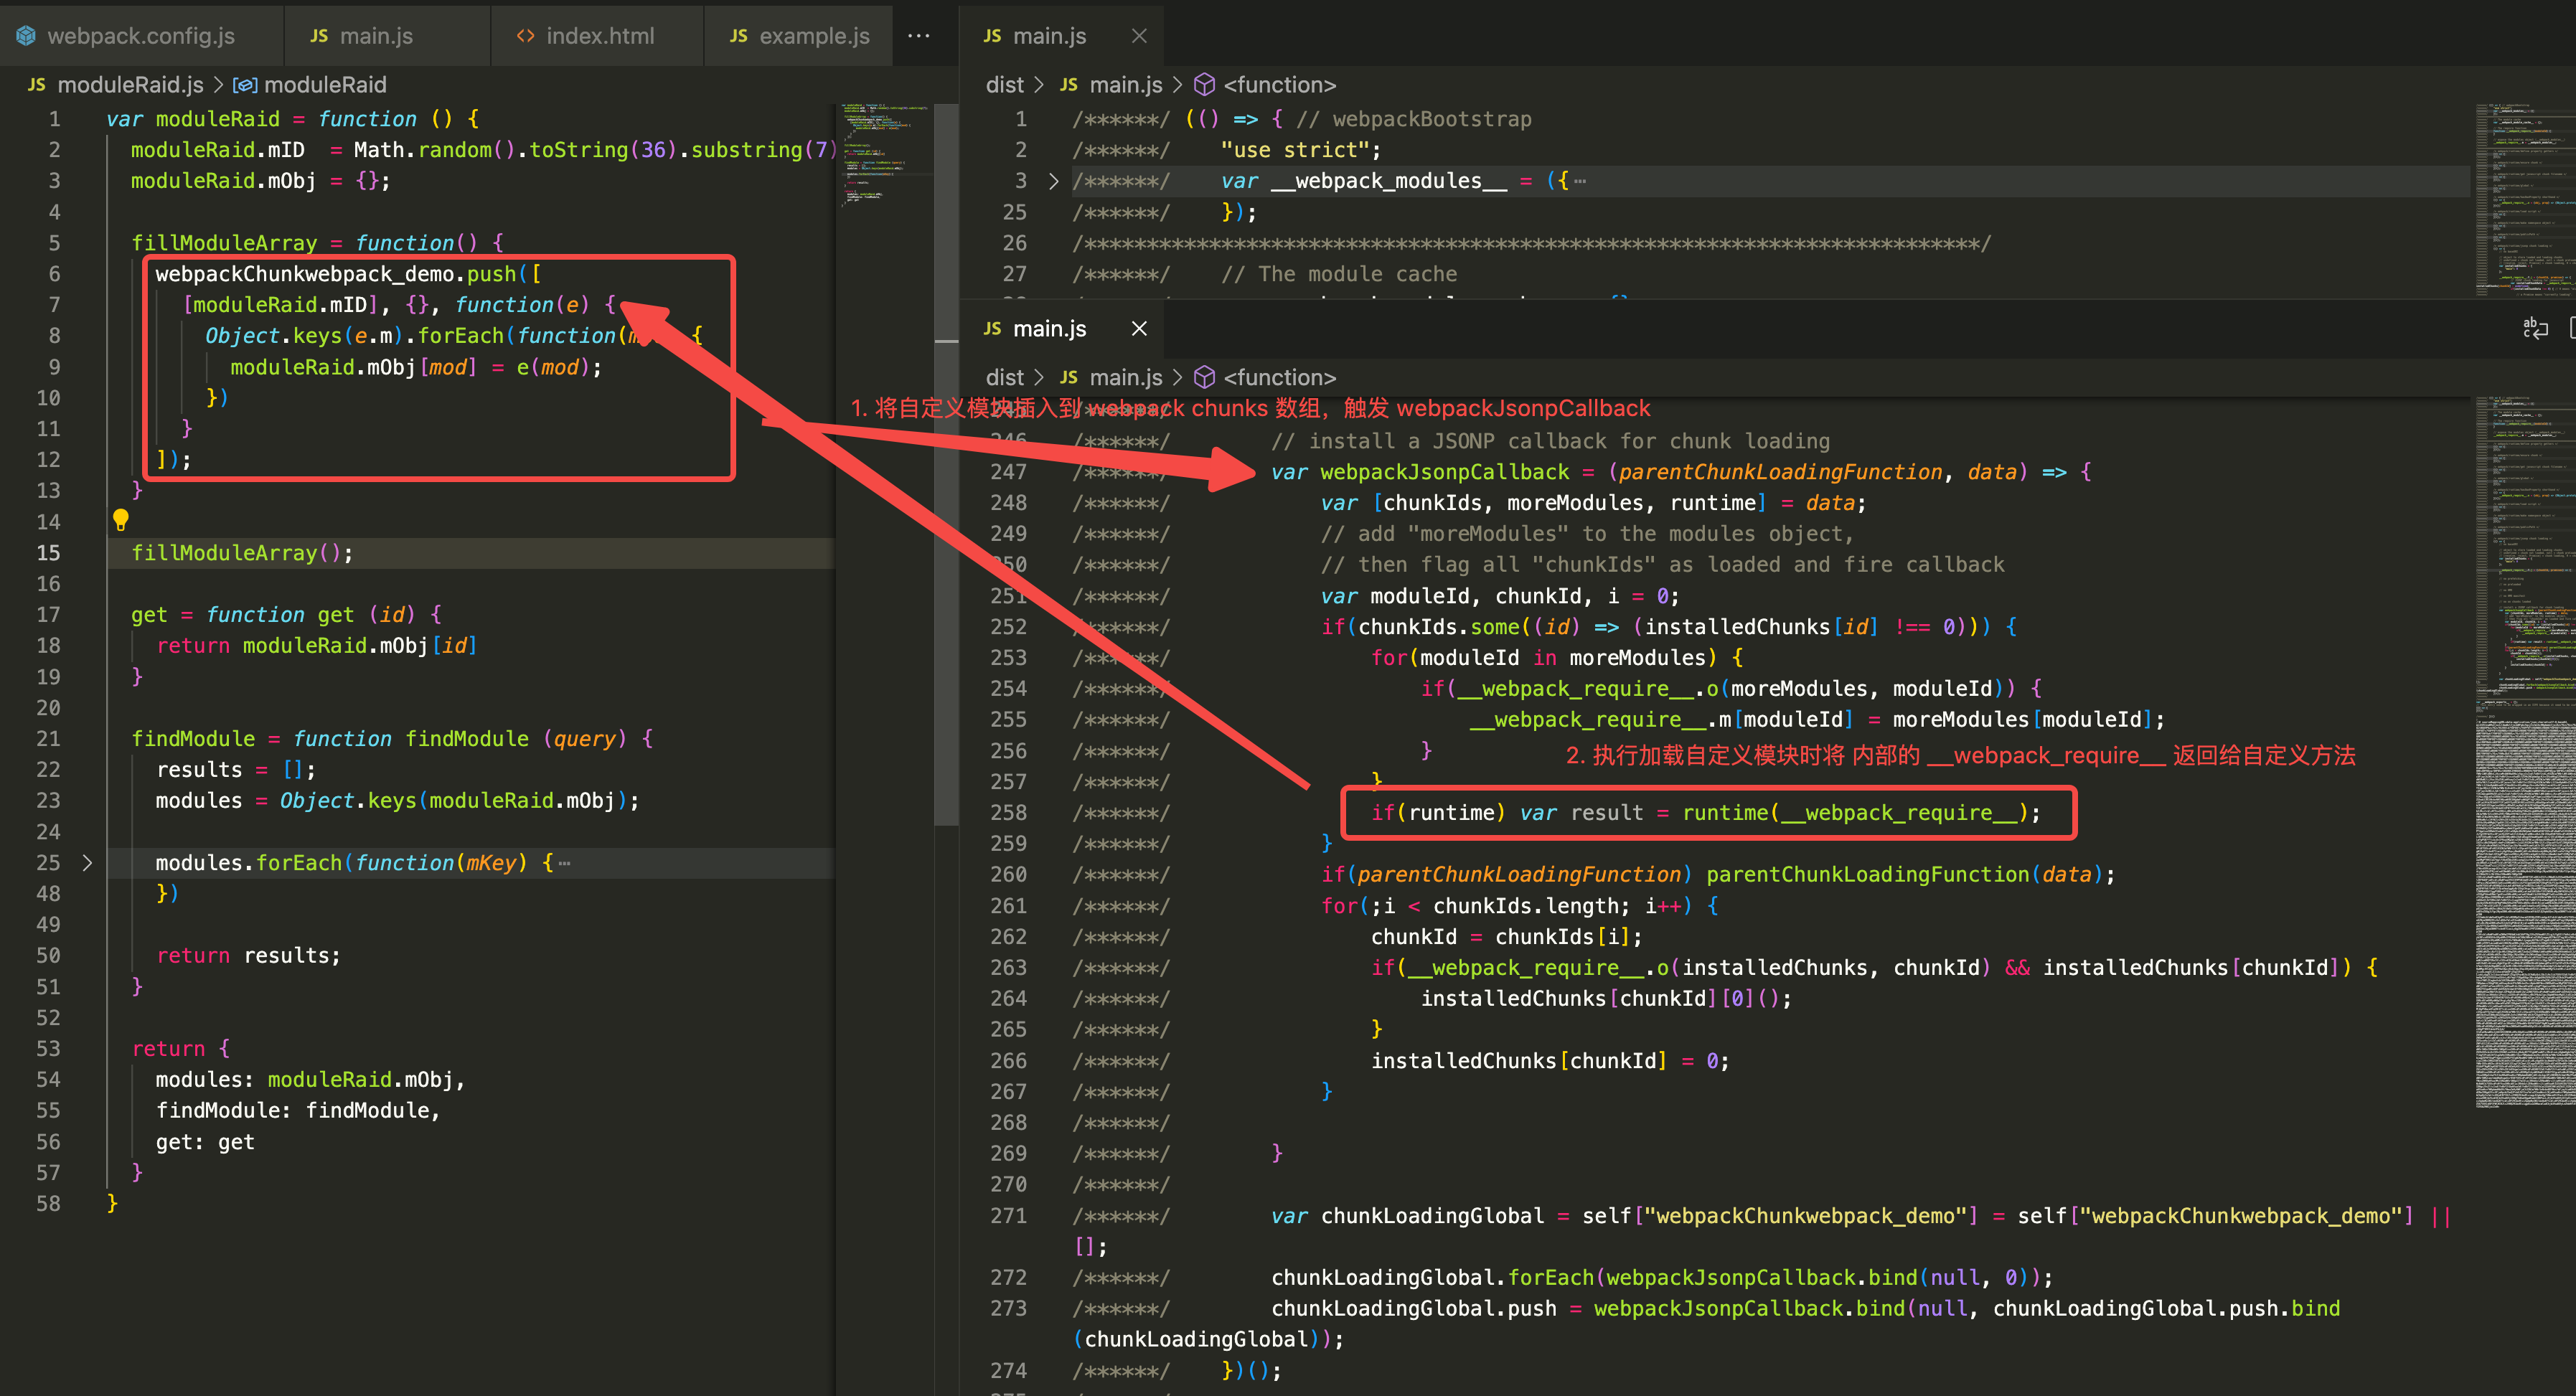Click 'findModule: findModule,' on line 54
The height and width of the screenshot is (1396, 2576).
pyautogui.click(x=298, y=1111)
